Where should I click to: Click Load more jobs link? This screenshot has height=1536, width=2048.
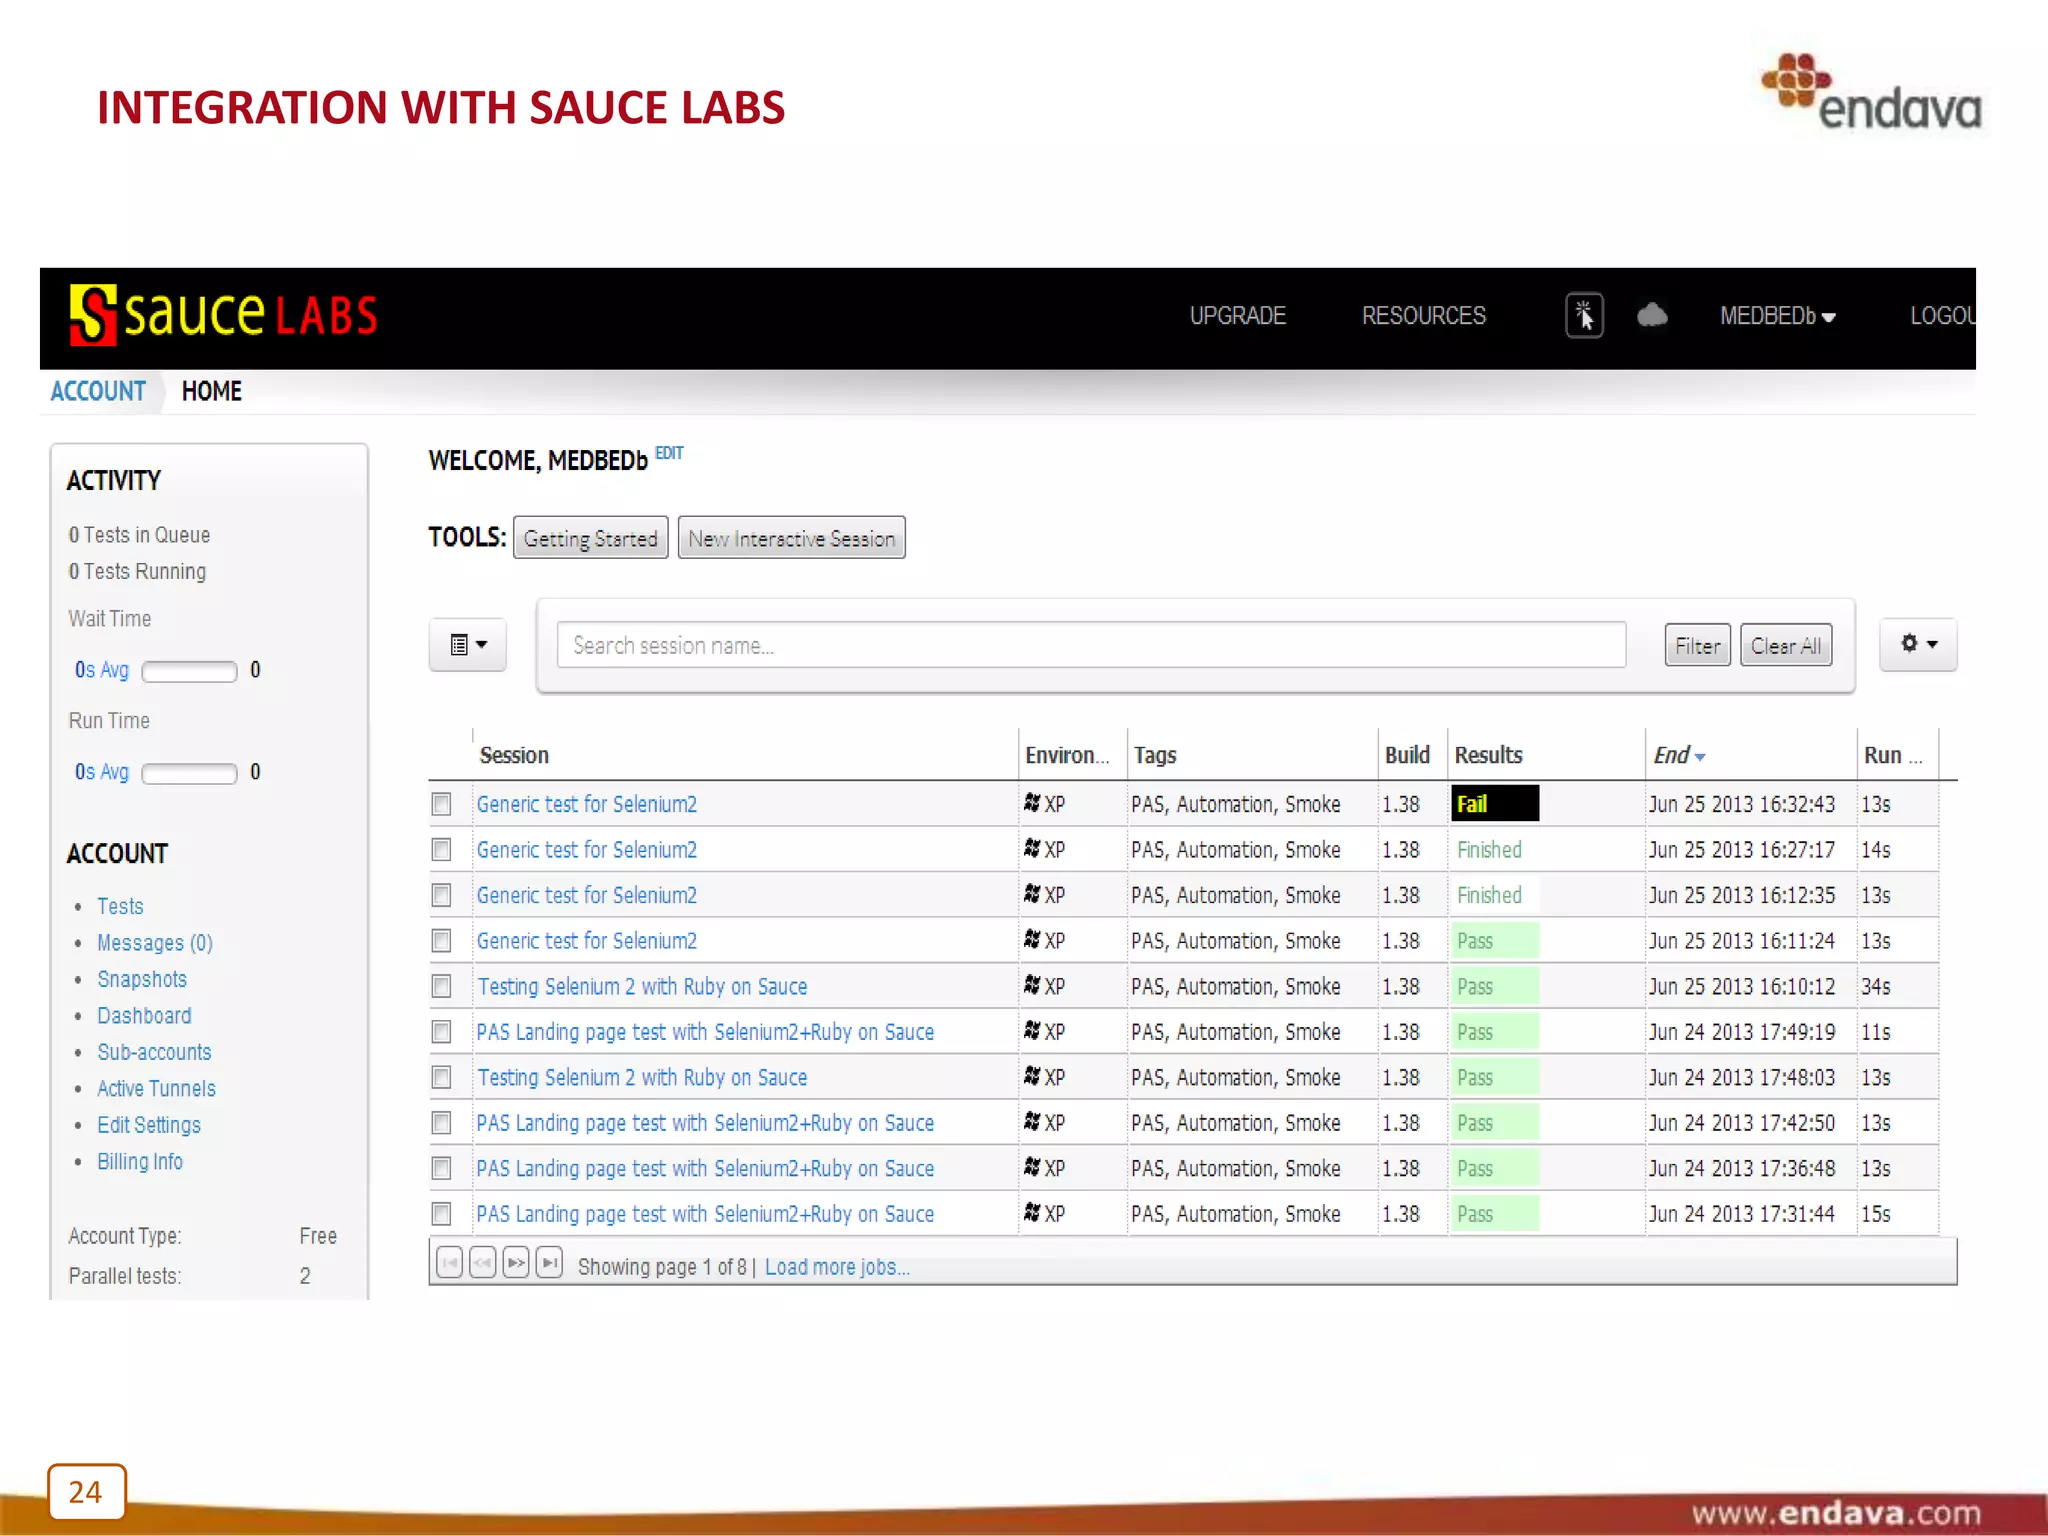837,1267
